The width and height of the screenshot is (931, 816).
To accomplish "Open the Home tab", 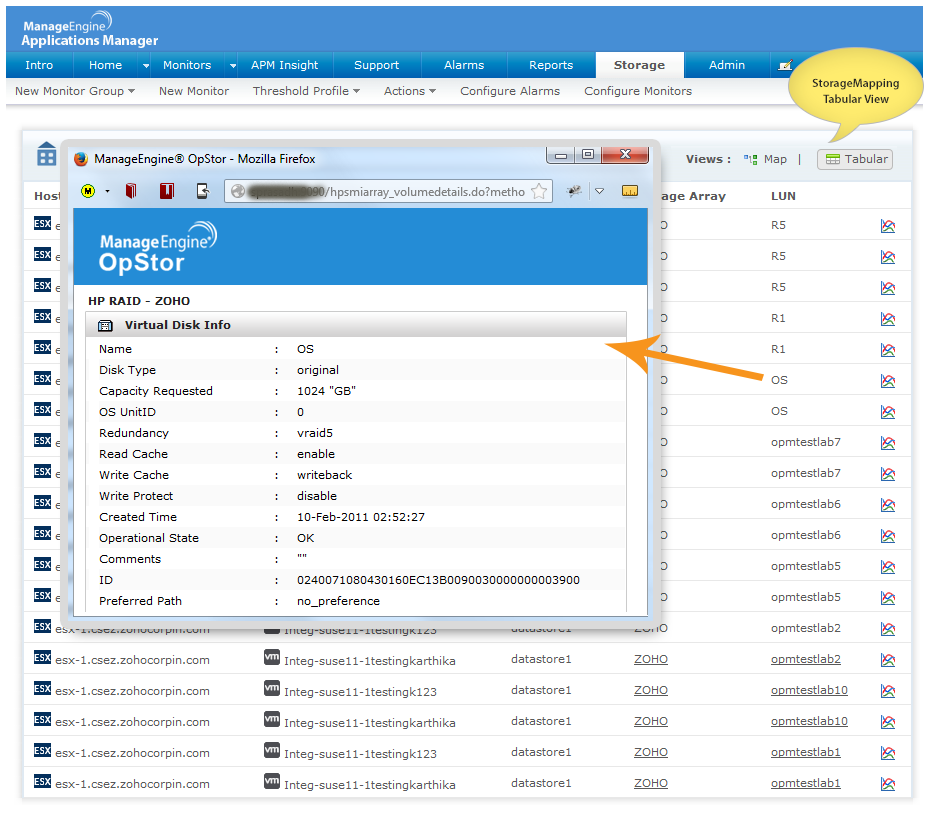I will point(105,65).
